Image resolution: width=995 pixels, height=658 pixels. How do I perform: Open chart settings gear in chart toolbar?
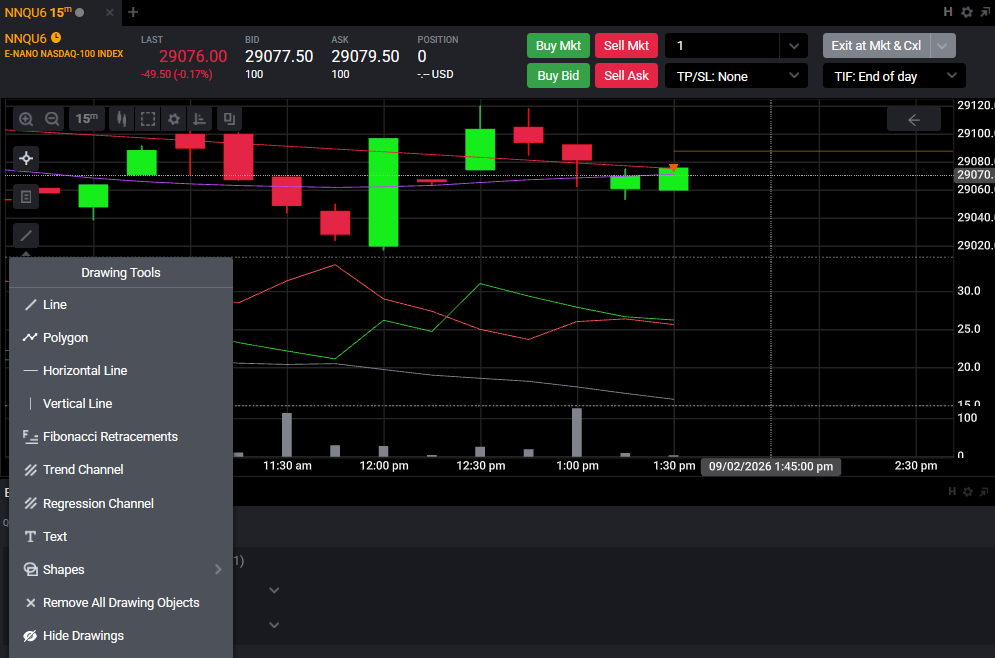click(x=174, y=119)
